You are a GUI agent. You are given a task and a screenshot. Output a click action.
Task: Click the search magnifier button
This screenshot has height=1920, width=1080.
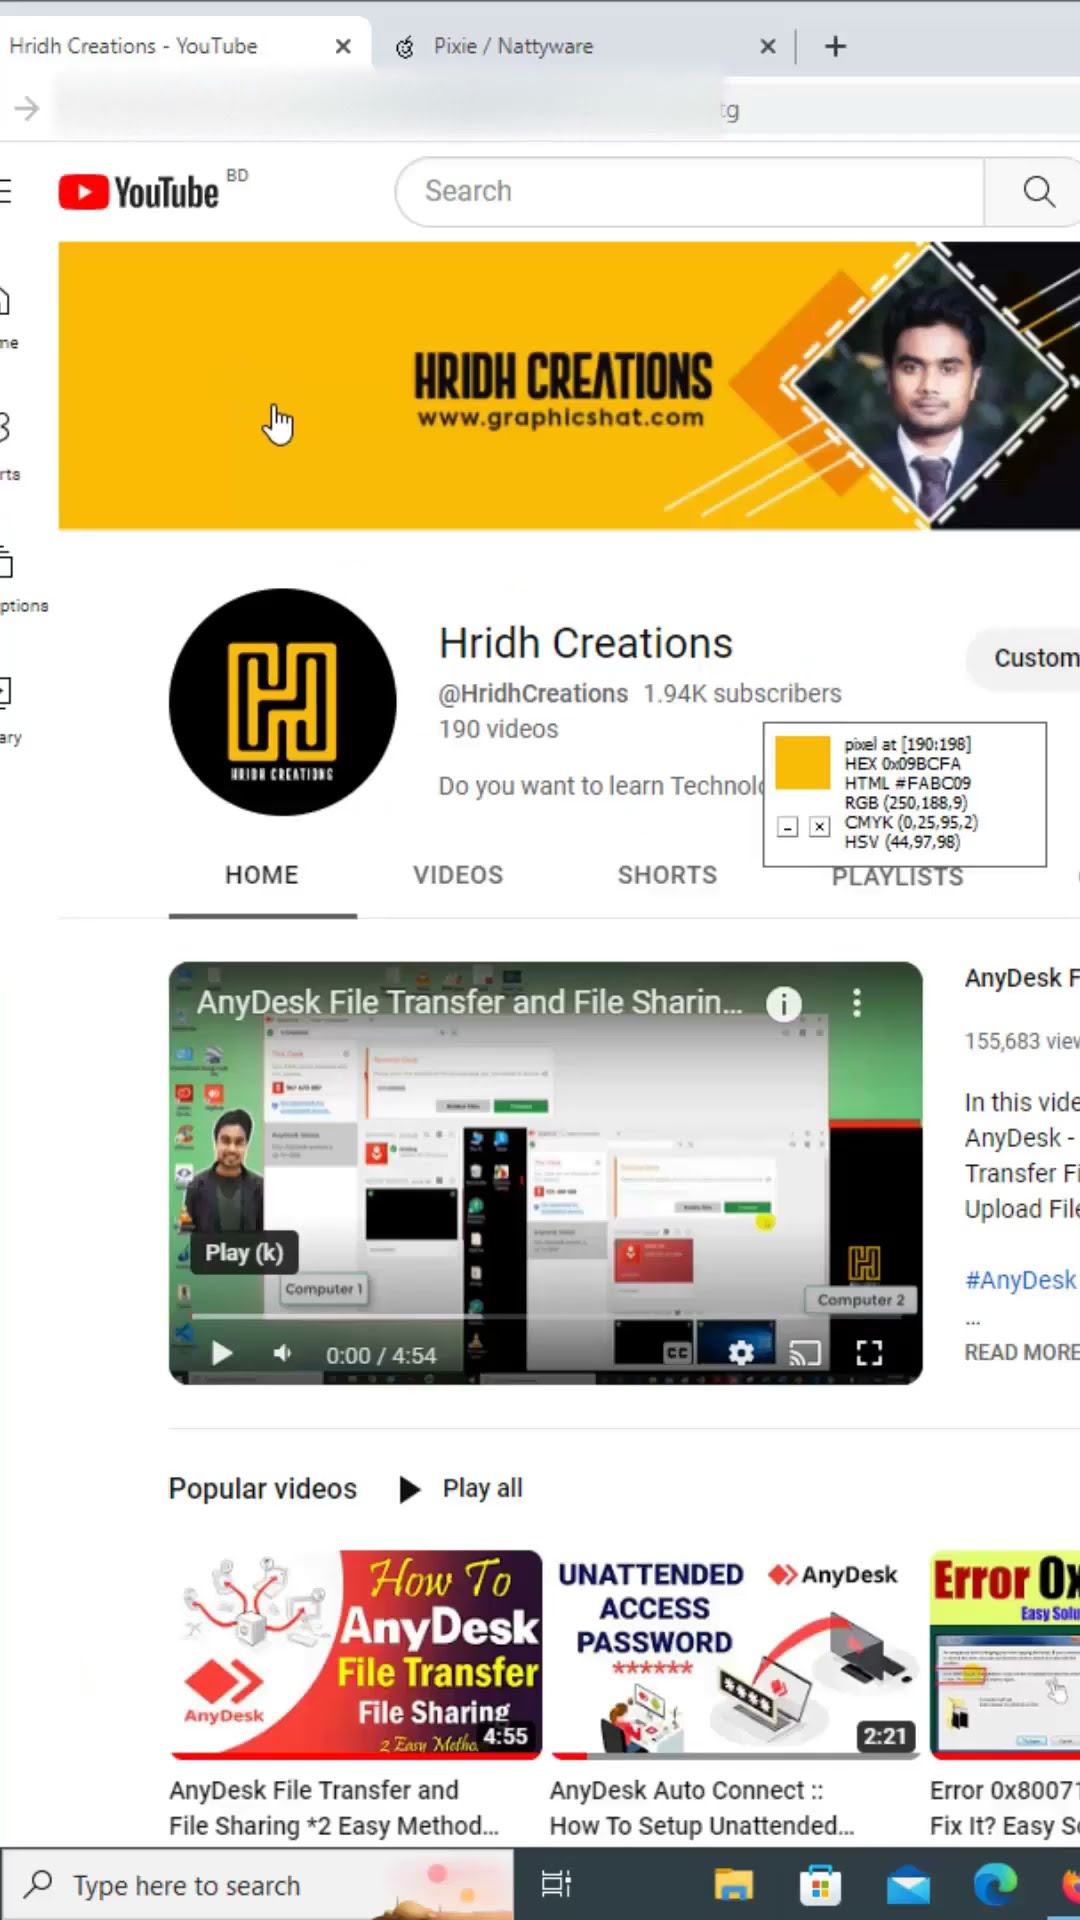click(x=1038, y=191)
